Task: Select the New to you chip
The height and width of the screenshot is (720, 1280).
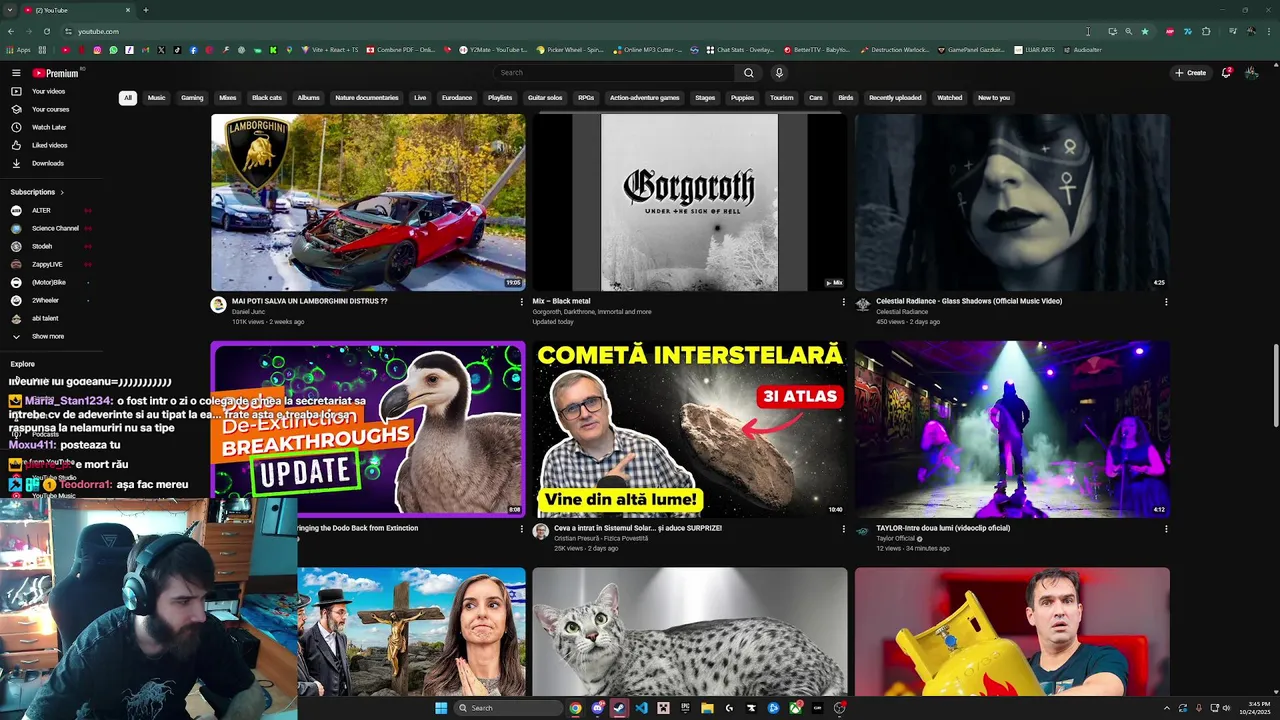Action: tap(994, 98)
